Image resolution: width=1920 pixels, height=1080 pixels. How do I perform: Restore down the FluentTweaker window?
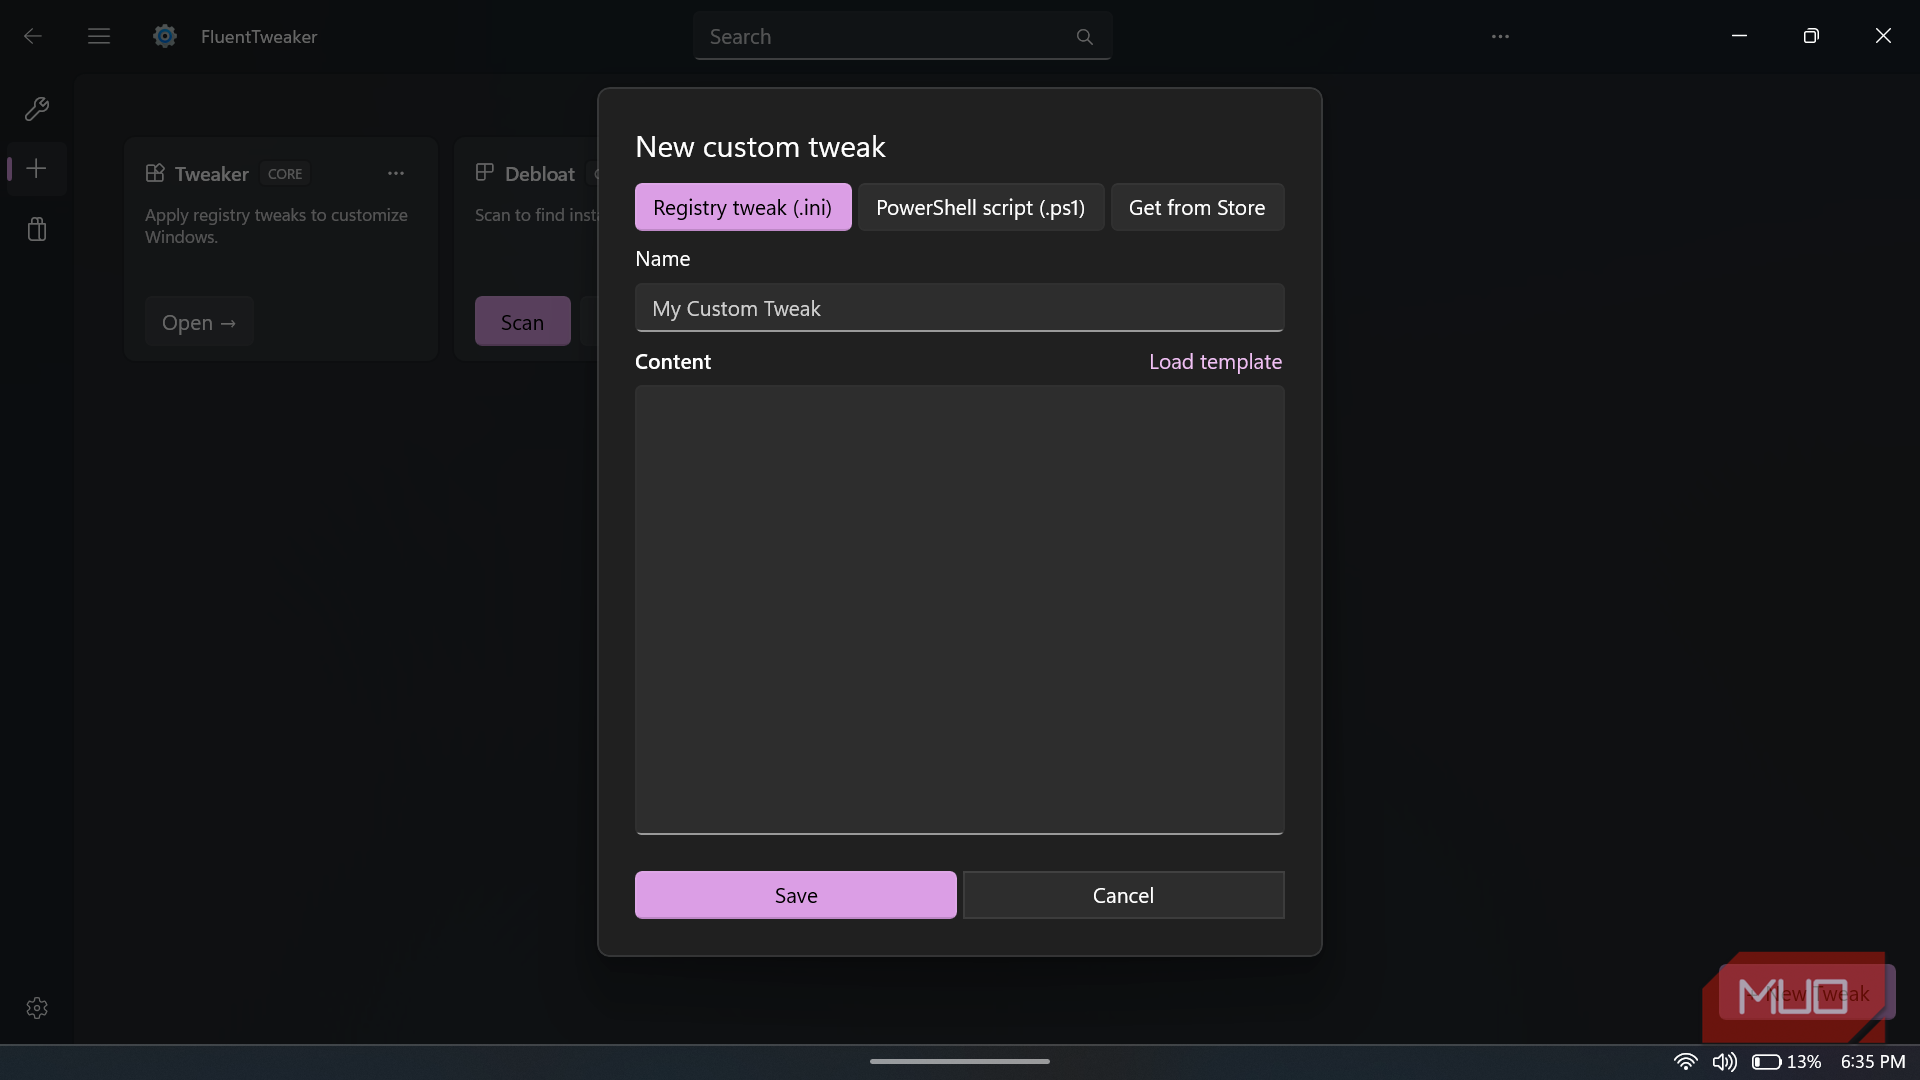pos(1811,36)
